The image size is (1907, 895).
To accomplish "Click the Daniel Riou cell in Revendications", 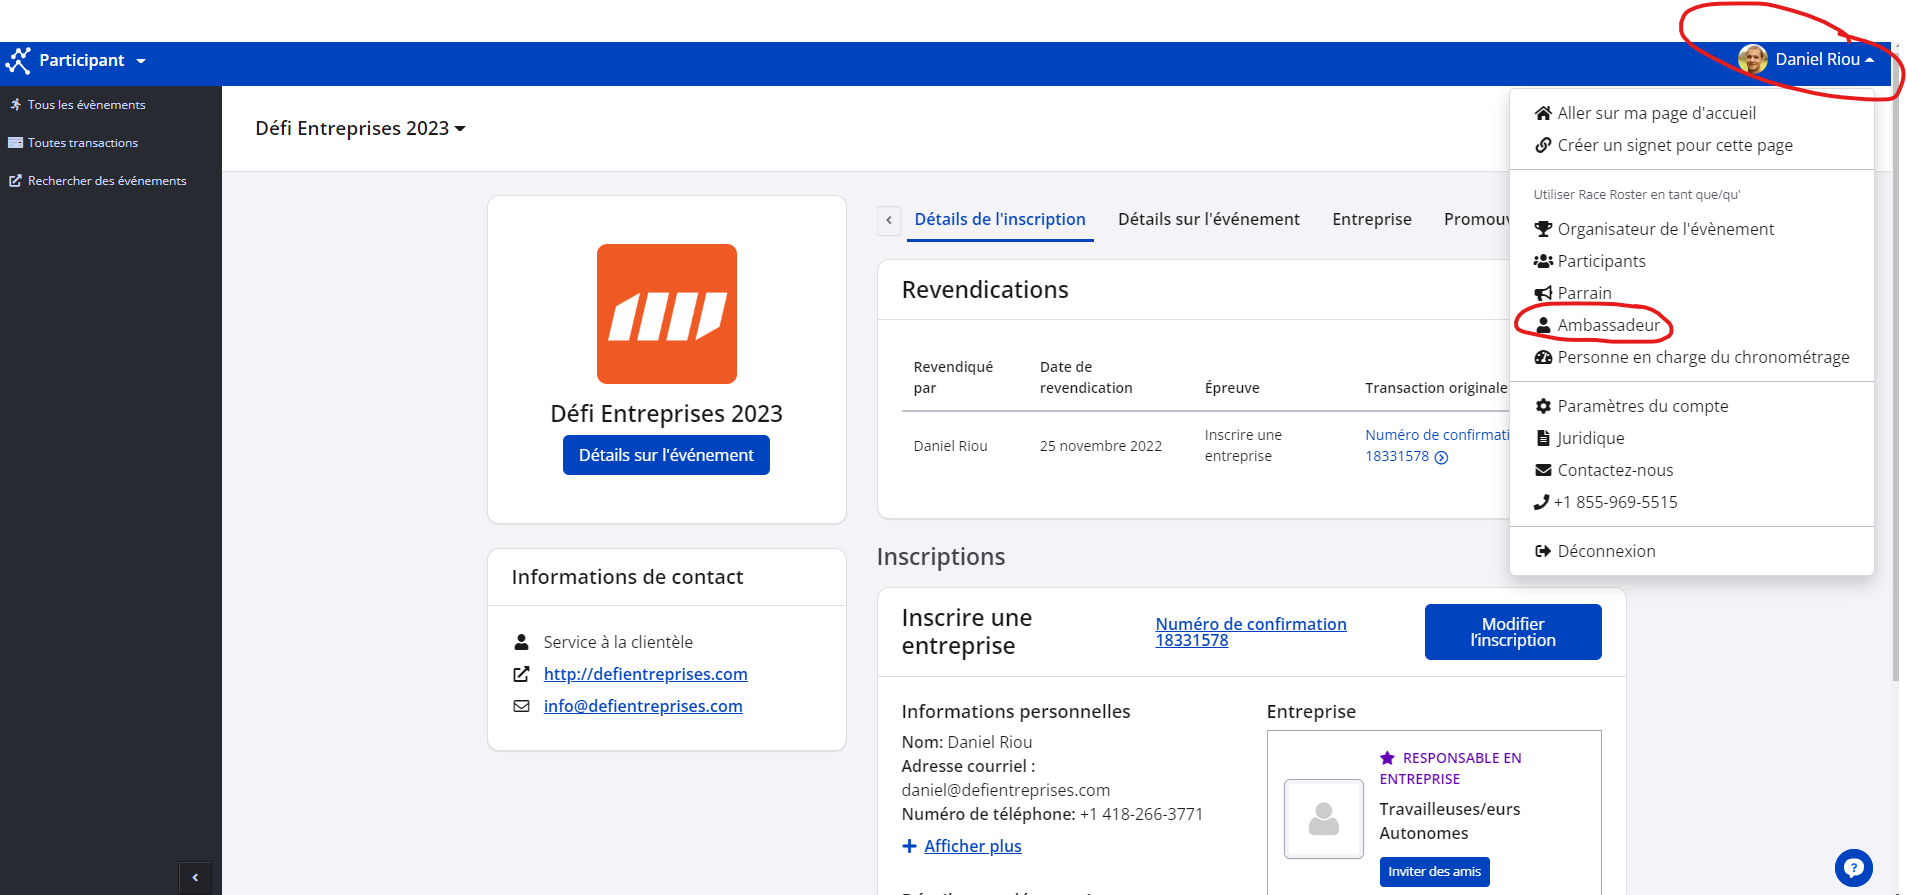I will [x=950, y=446].
